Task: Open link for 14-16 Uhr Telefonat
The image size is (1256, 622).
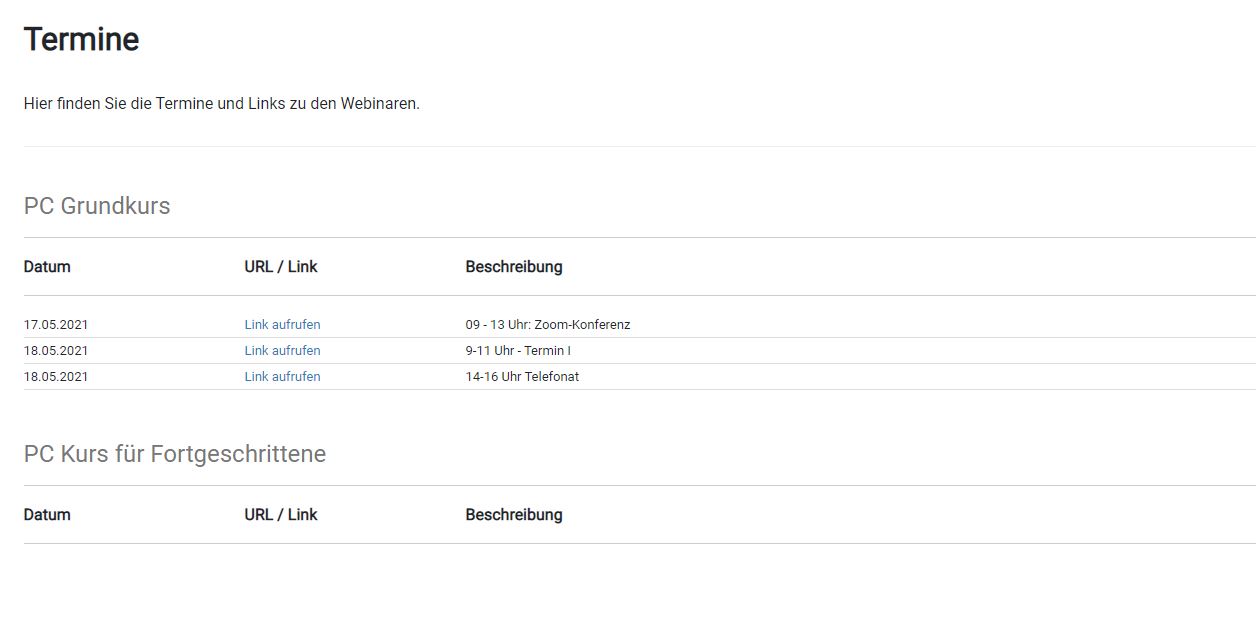Action: click(282, 377)
